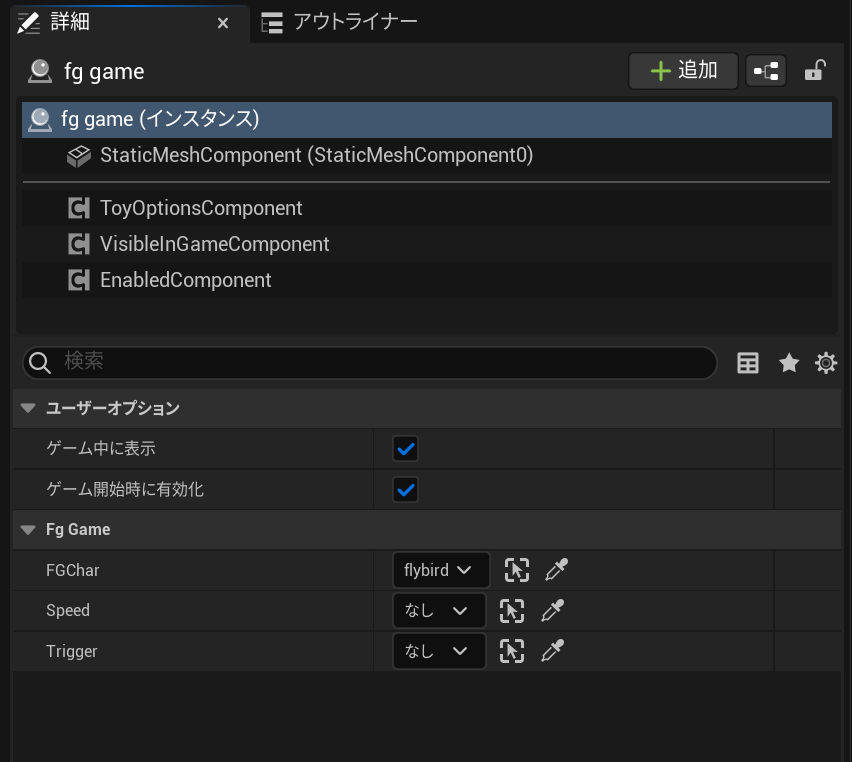Image resolution: width=852 pixels, height=762 pixels.
Task: Click the VisibleInGameComponent class icon
Action: click(79, 244)
